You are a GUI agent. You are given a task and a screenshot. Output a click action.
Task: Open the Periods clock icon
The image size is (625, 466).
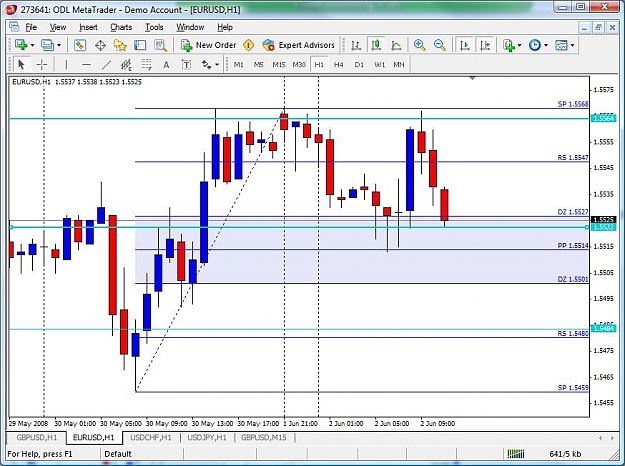535,45
